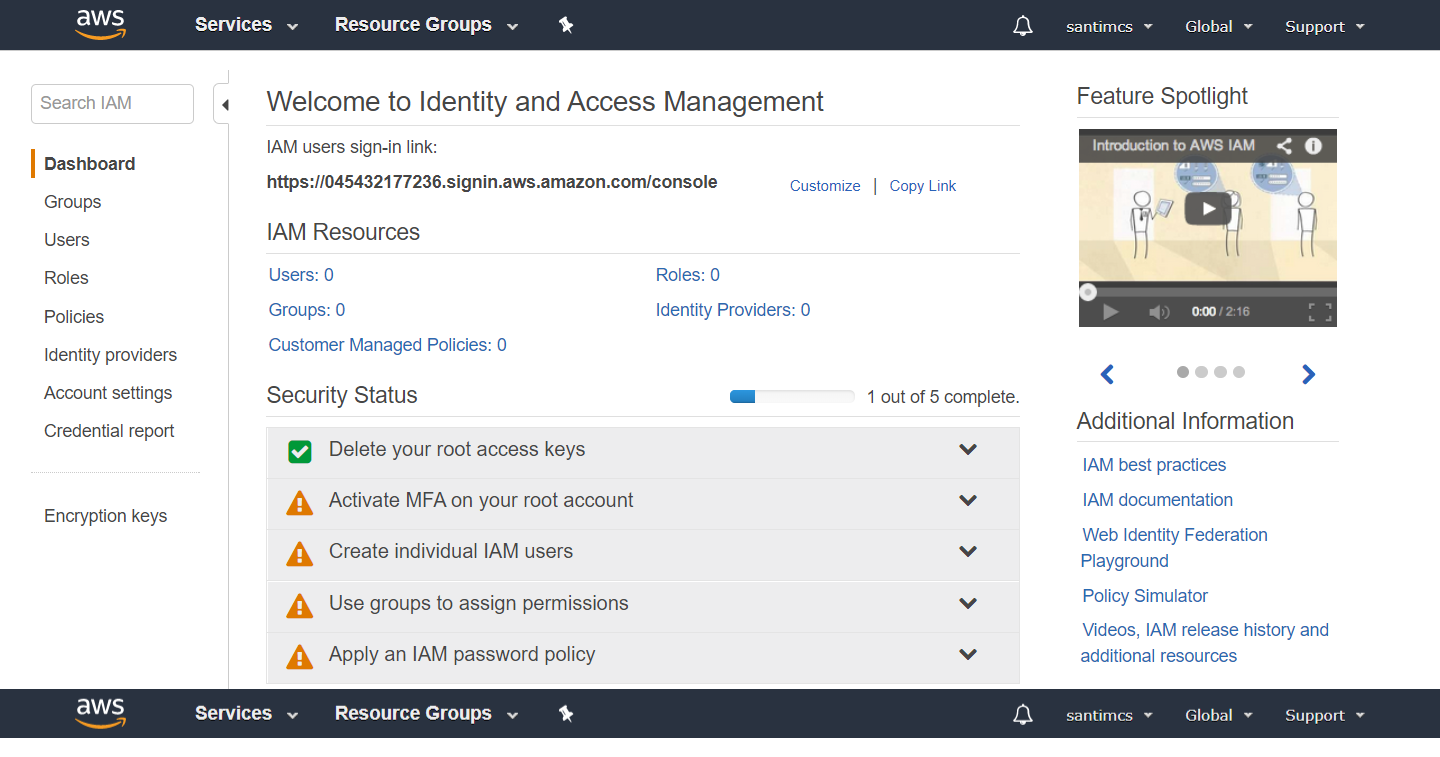1440x757 pixels.
Task: Open Support menu in bottom bar
Action: pos(1325,716)
